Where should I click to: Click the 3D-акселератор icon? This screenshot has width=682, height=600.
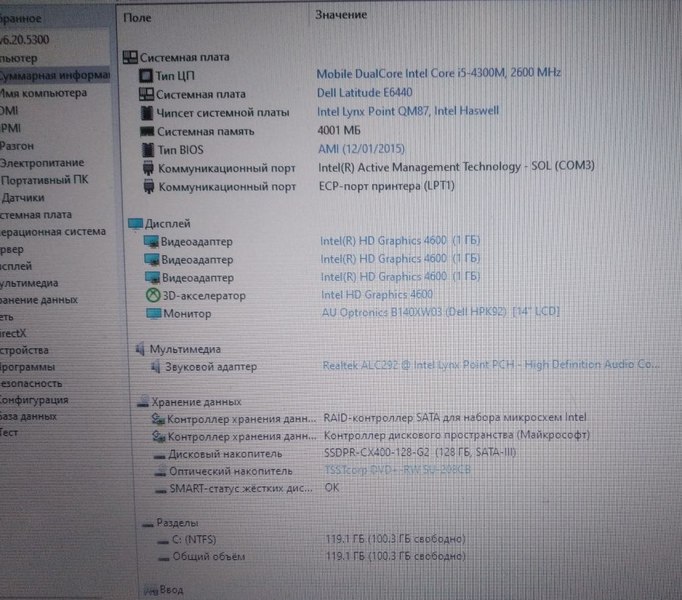pos(152,295)
